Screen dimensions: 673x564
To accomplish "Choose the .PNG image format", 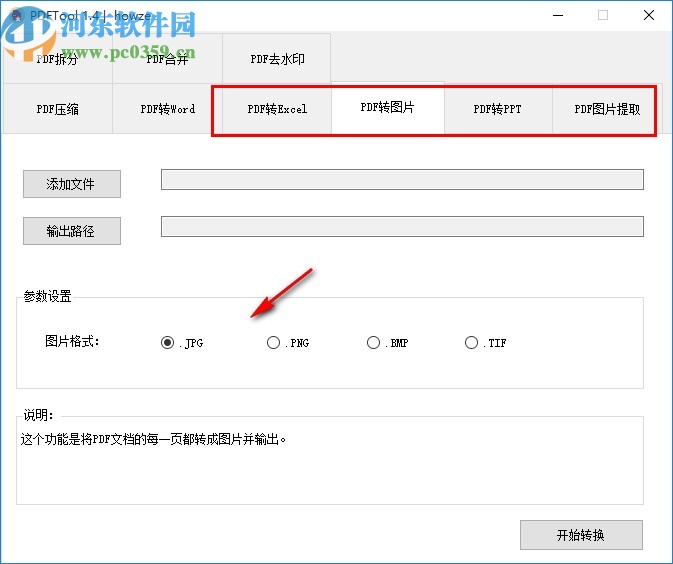I will point(288,343).
